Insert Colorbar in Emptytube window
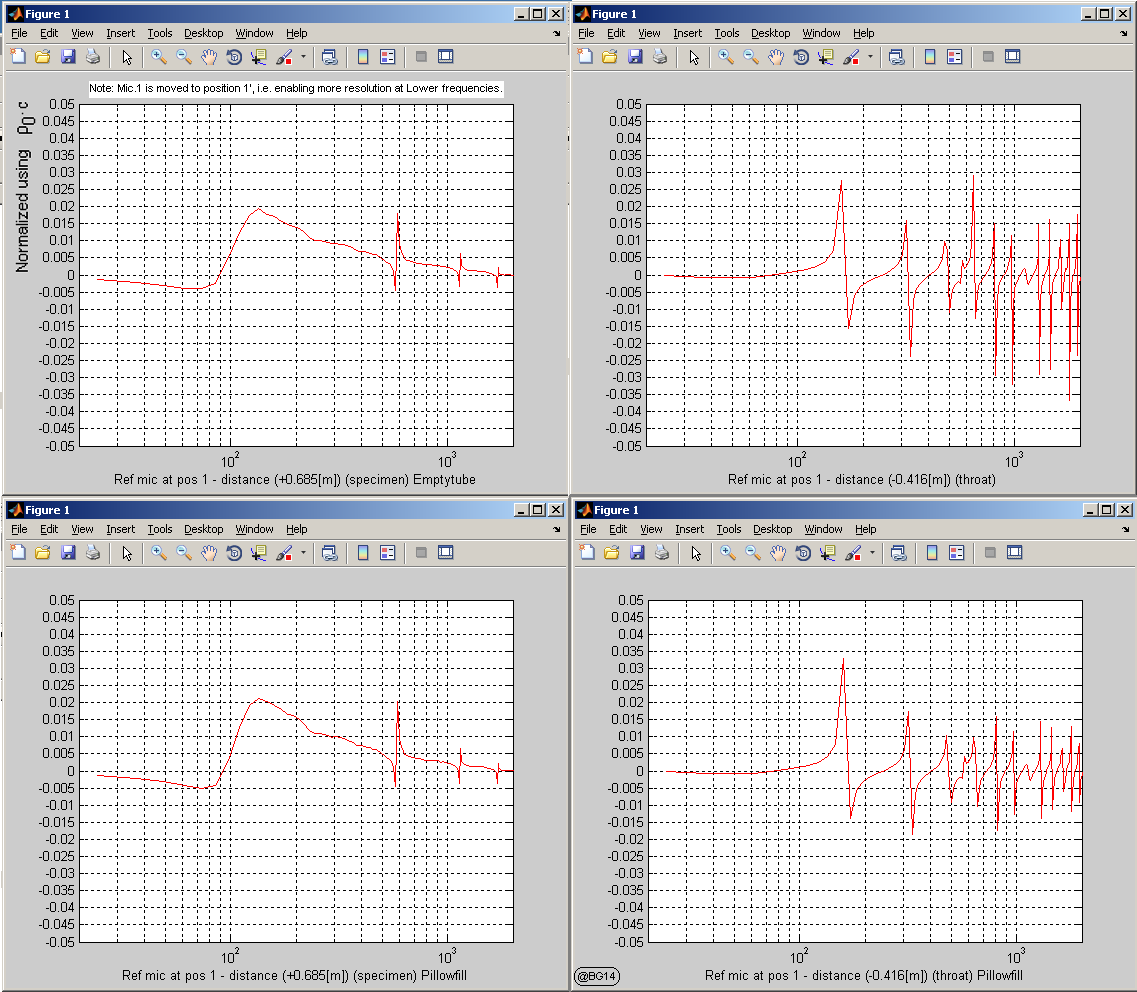This screenshot has height=992, width=1137. pyautogui.click(x=363, y=57)
